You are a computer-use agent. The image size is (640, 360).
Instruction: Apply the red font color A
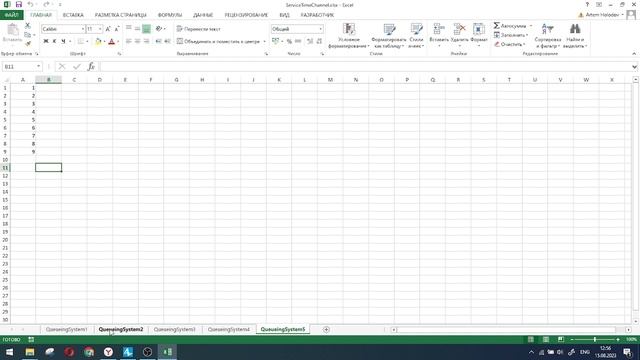[x=111, y=41]
